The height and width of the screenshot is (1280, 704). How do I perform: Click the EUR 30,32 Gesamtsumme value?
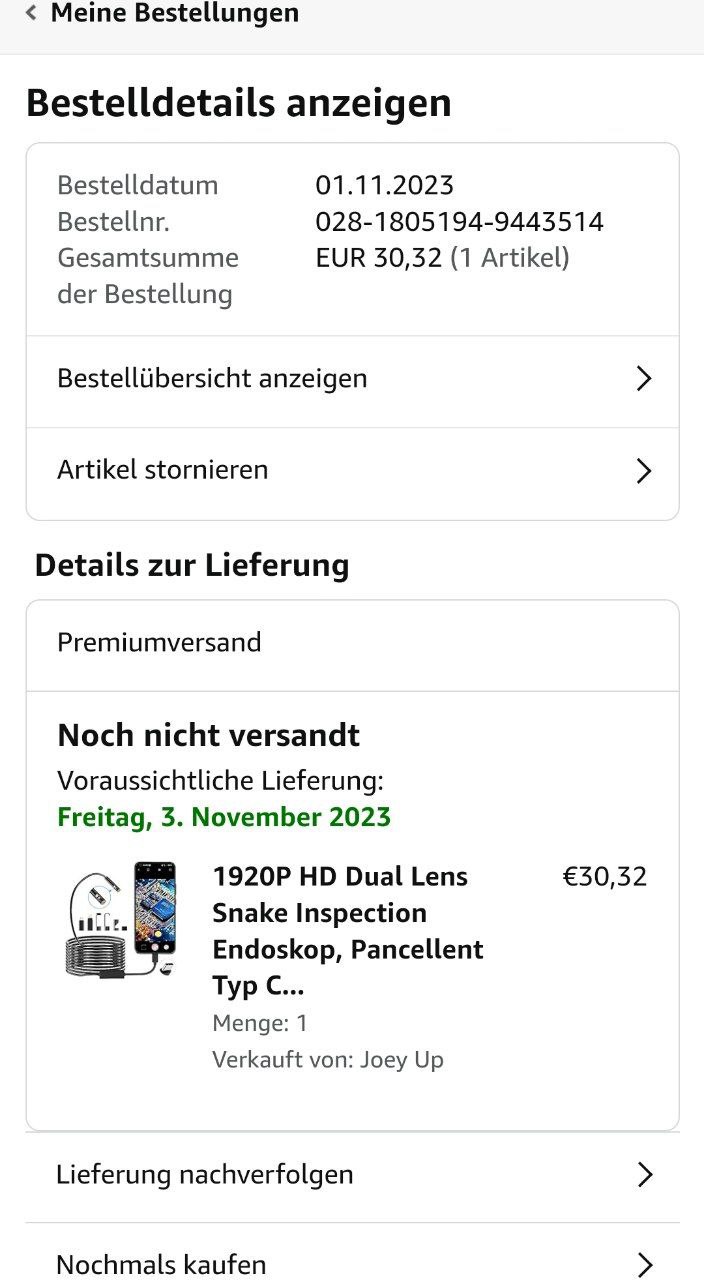[x=378, y=258]
